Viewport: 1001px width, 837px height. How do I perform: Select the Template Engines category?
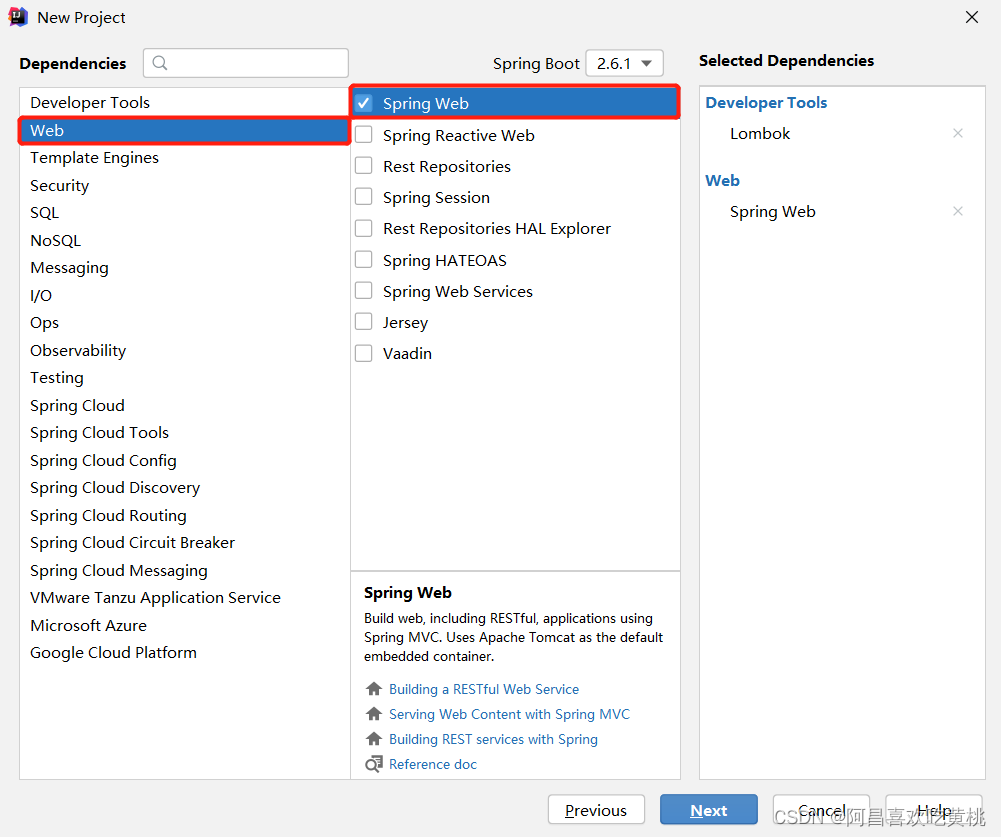(94, 158)
